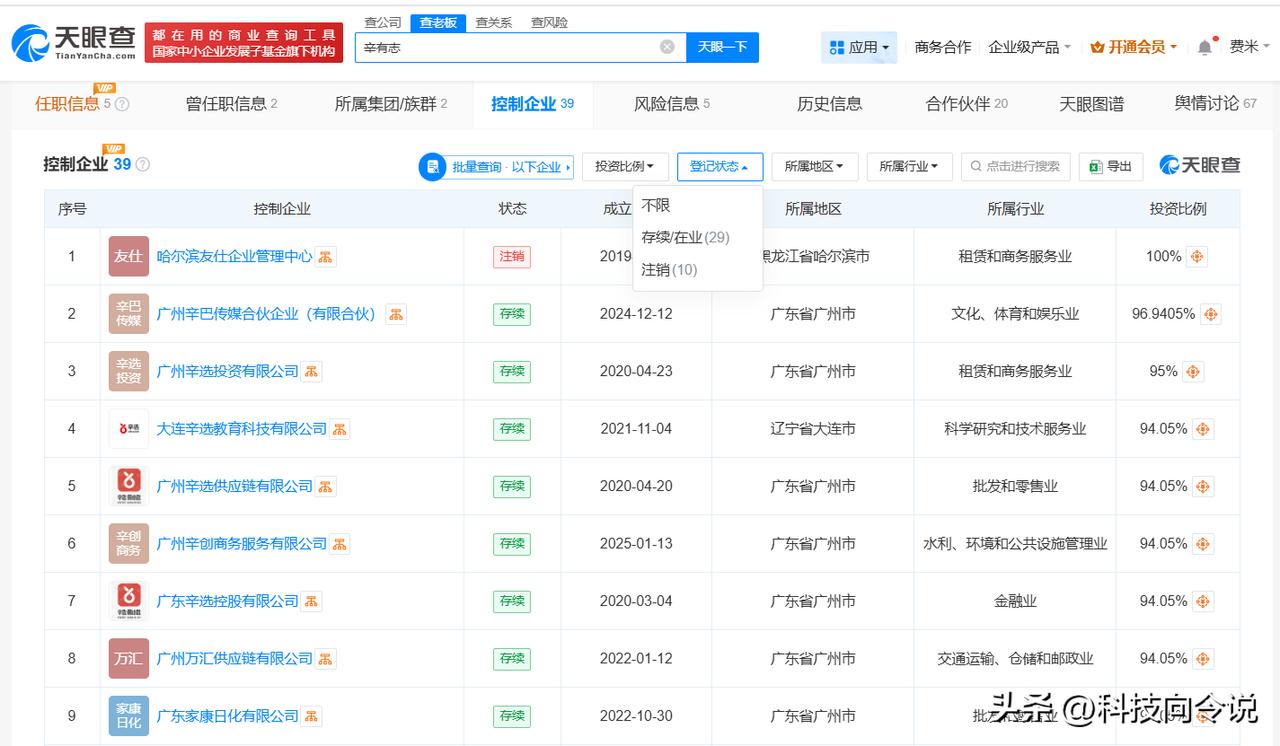Click the help icon next to 任职信息 tab
This screenshot has height=746, width=1280.
coord(122,104)
